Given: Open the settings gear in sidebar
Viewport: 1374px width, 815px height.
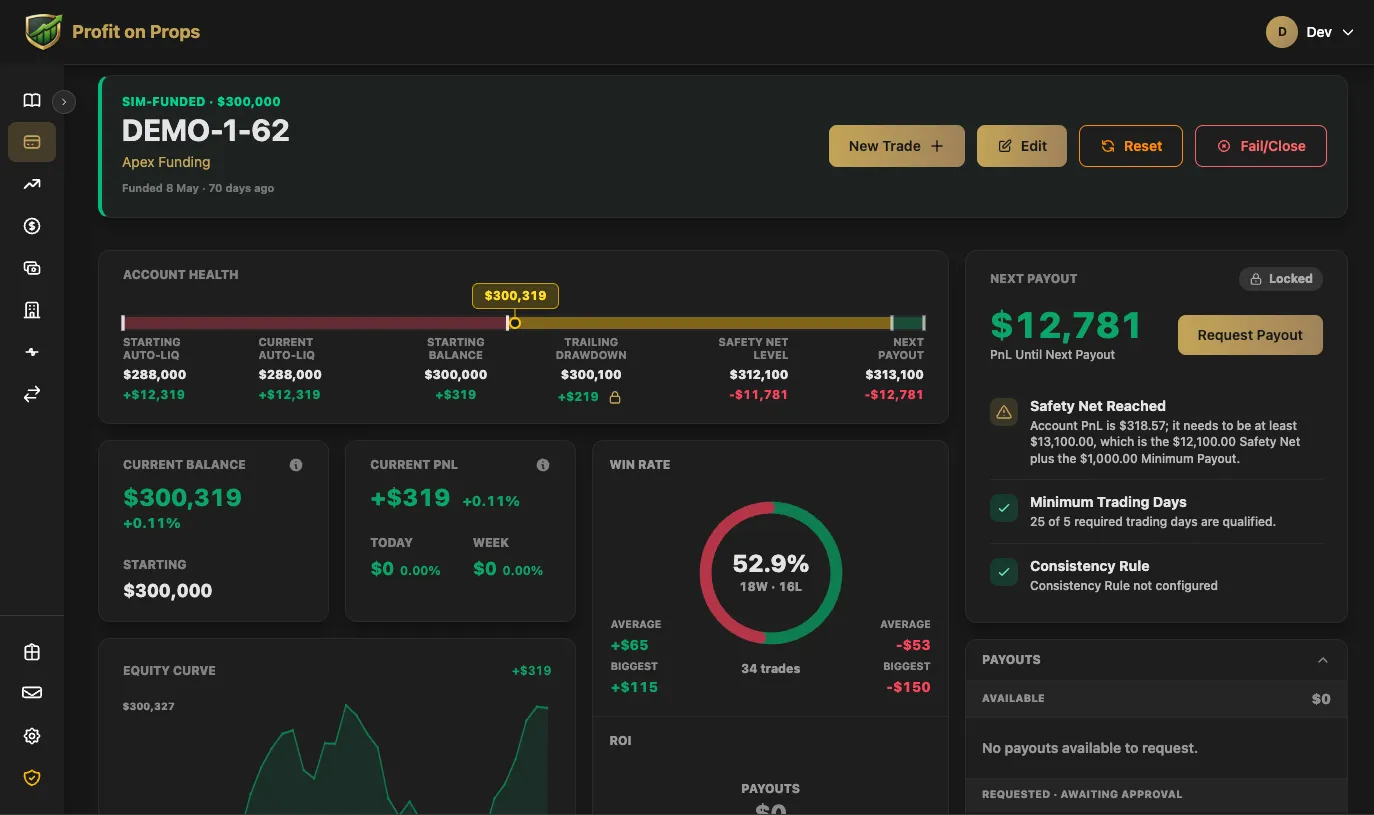Looking at the screenshot, I should point(32,736).
